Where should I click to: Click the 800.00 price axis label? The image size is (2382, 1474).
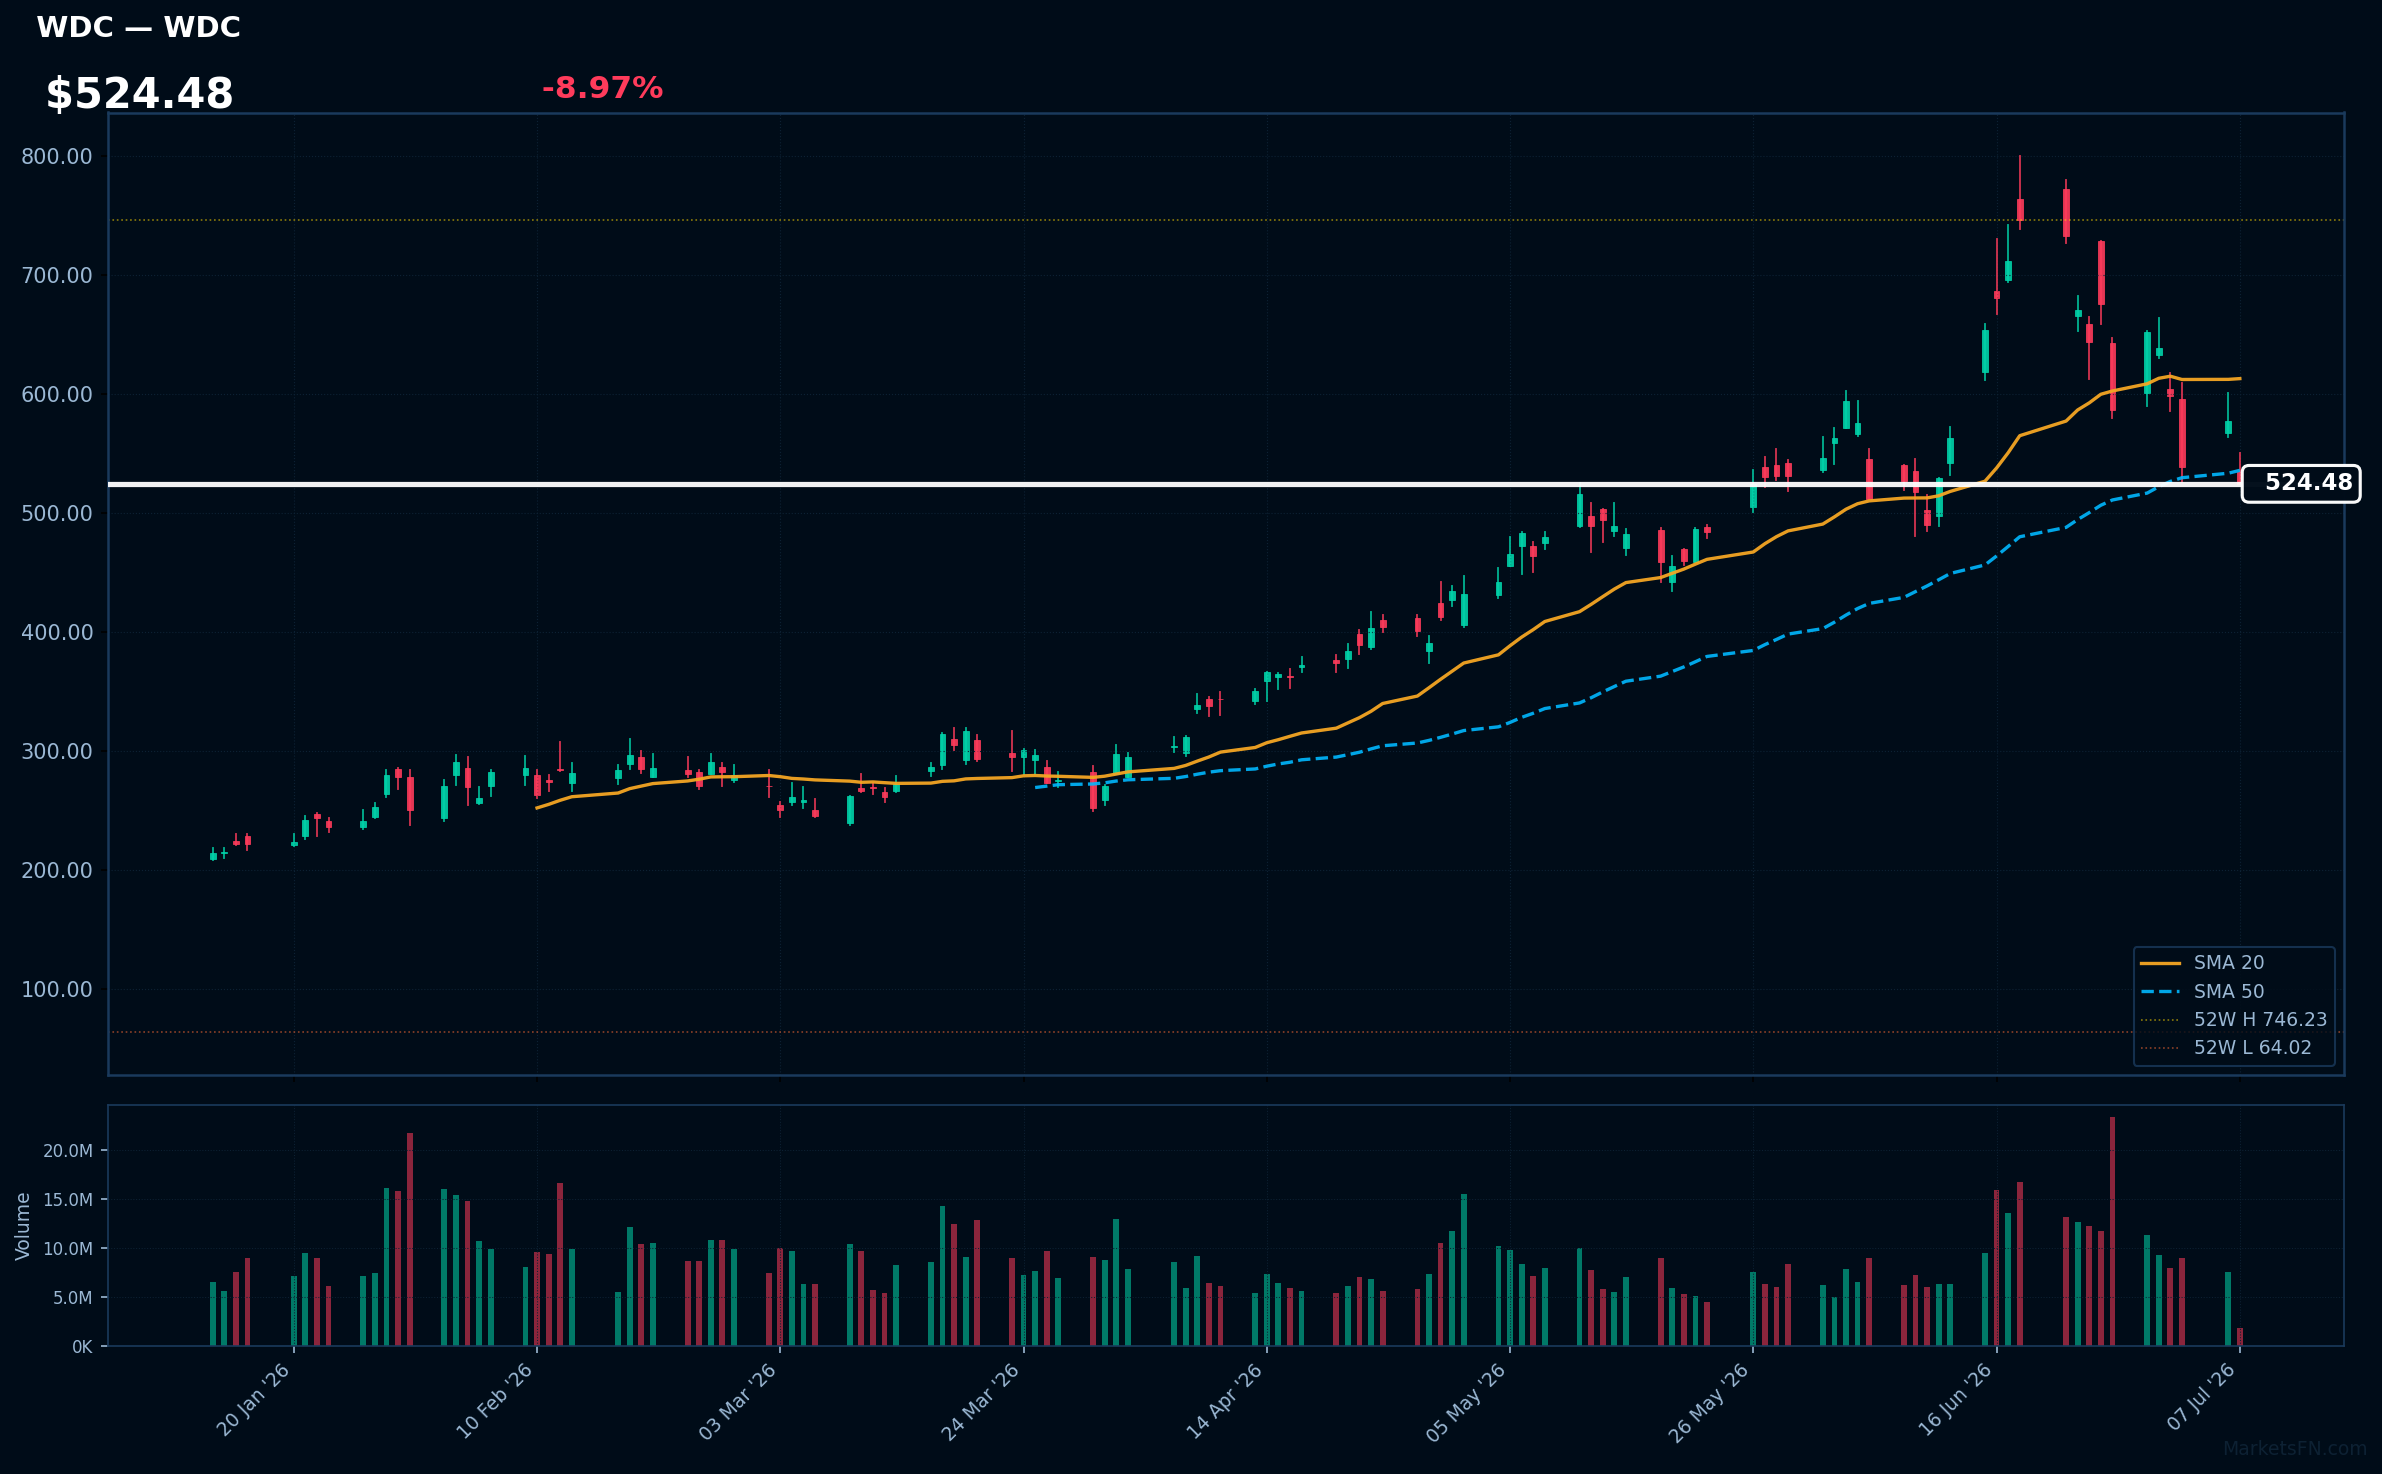pos(57,157)
